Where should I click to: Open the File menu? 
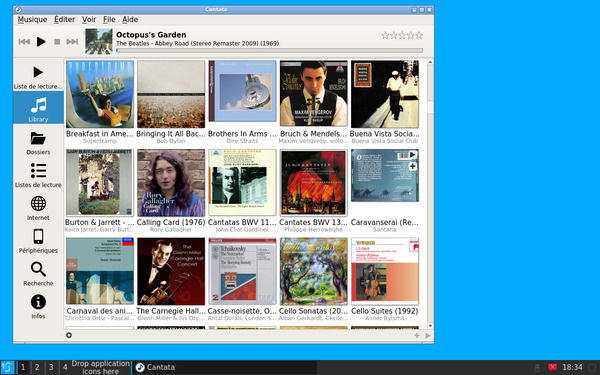coord(109,20)
